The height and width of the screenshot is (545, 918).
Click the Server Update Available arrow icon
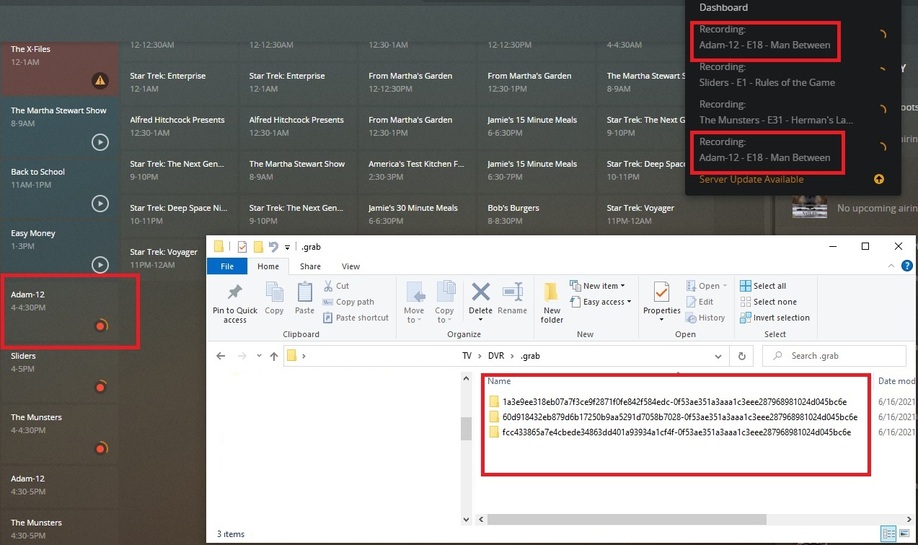click(879, 179)
